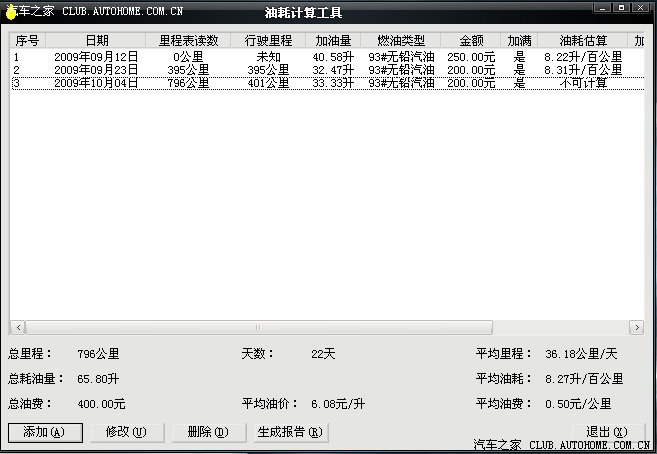Screen dimensions: 657x454
Task: Open the 修改(U) edit button
Action: (127, 432)
